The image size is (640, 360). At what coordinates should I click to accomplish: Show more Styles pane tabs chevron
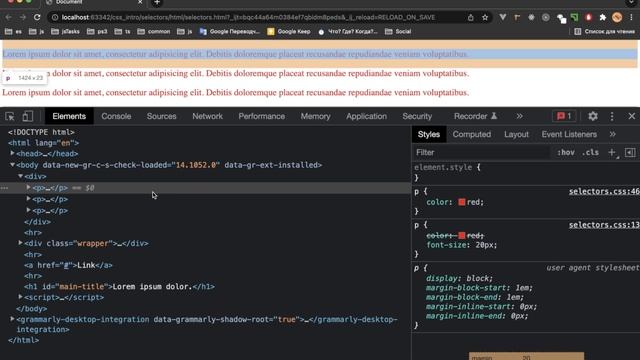point(612,134)
